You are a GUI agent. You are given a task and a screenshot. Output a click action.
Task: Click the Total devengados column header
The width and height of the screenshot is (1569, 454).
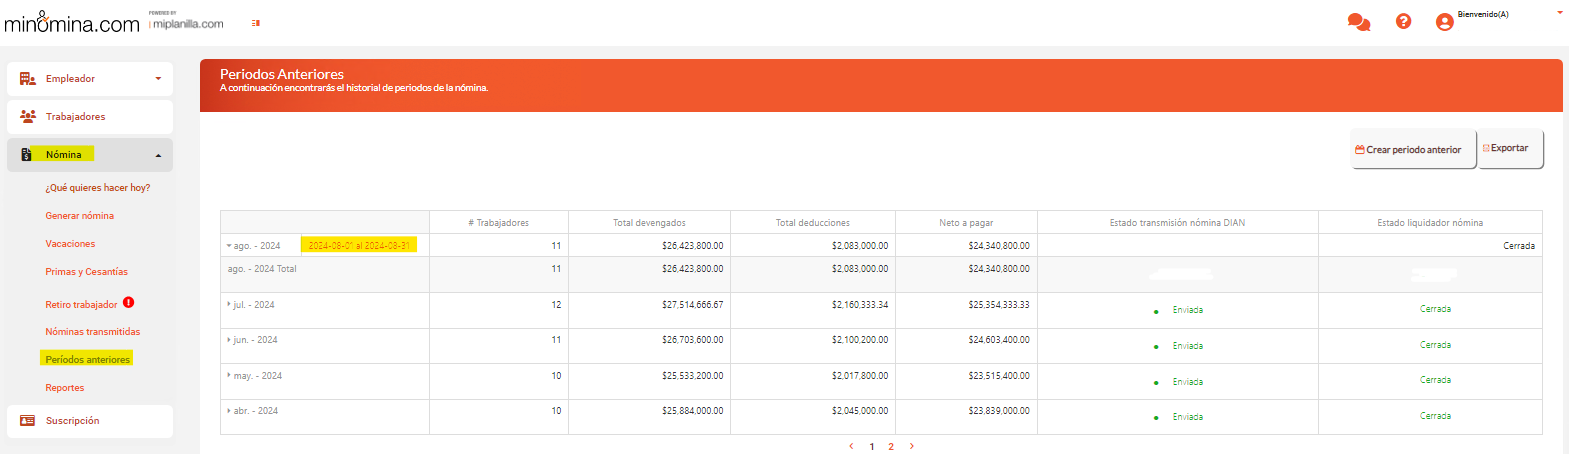pyautogui.click(x=649, y=222)
